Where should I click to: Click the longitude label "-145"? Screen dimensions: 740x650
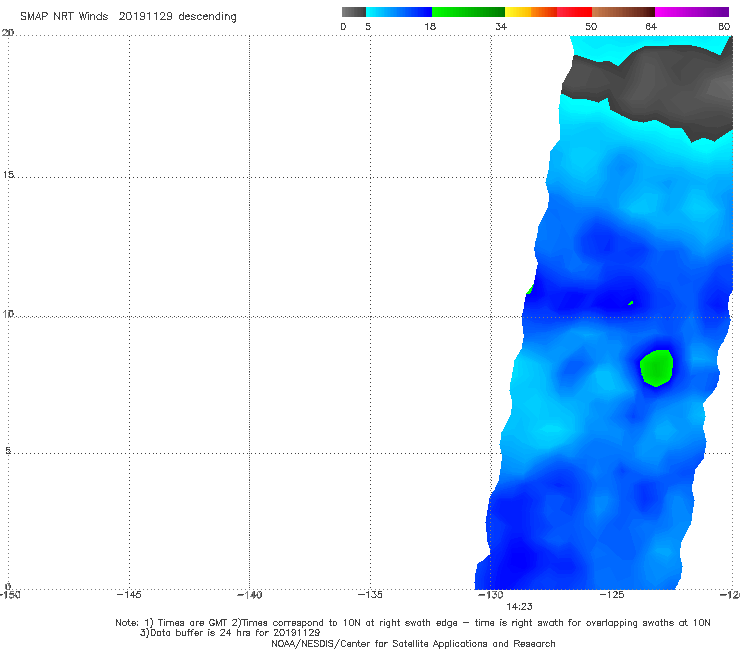[x=129, y=595]
